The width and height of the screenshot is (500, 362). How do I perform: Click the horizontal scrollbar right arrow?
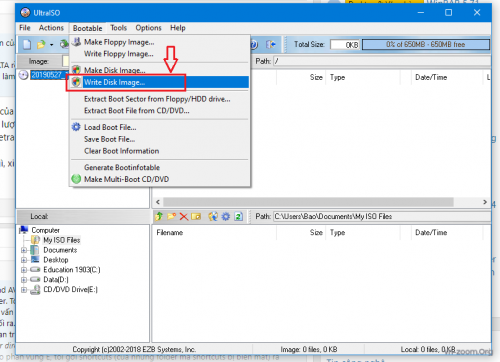(x=485, y=202)
